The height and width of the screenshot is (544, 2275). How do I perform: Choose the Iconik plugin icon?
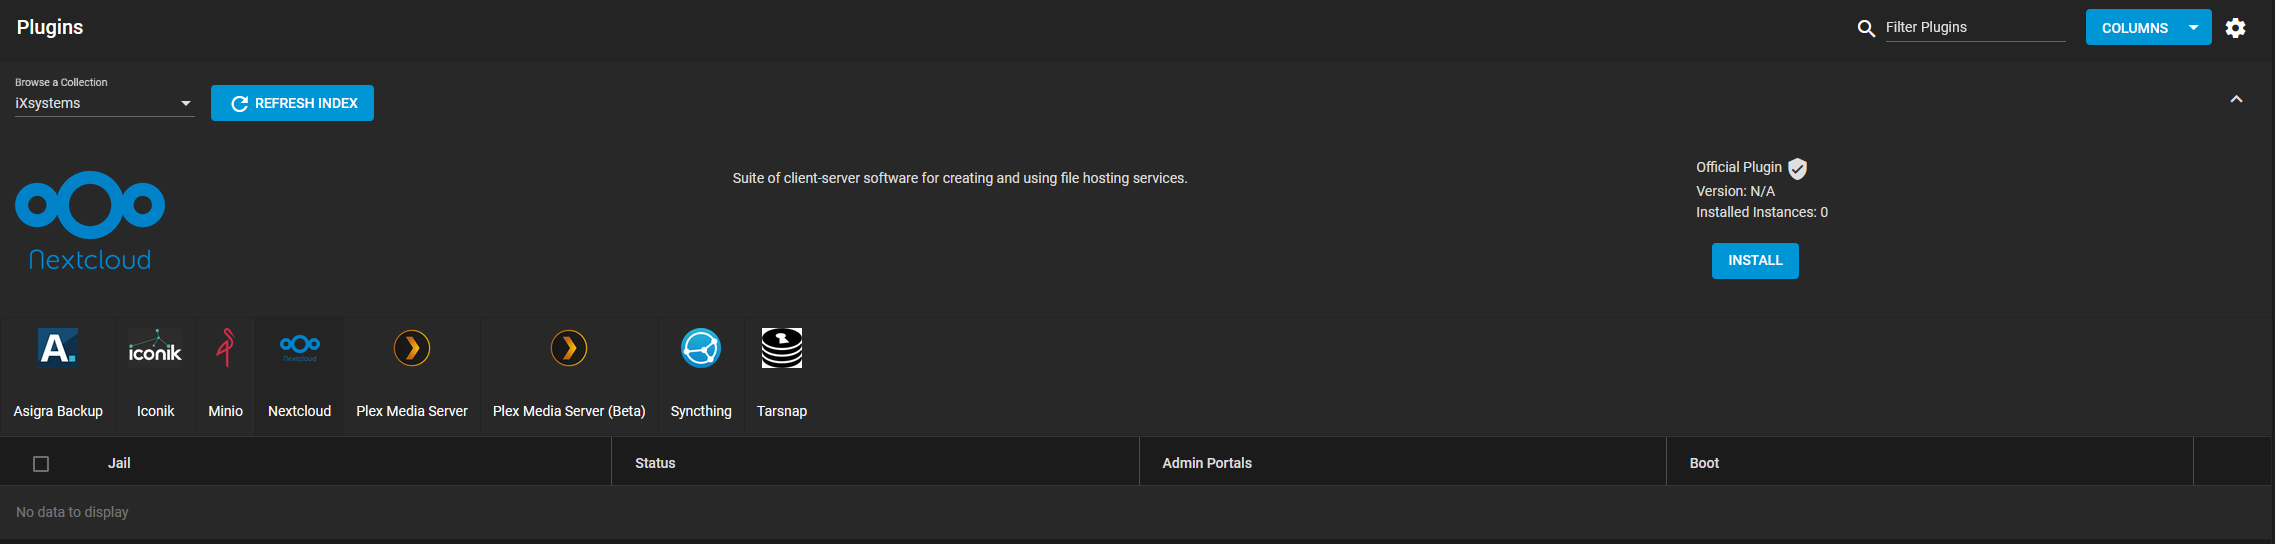click(x=155, y=348)
